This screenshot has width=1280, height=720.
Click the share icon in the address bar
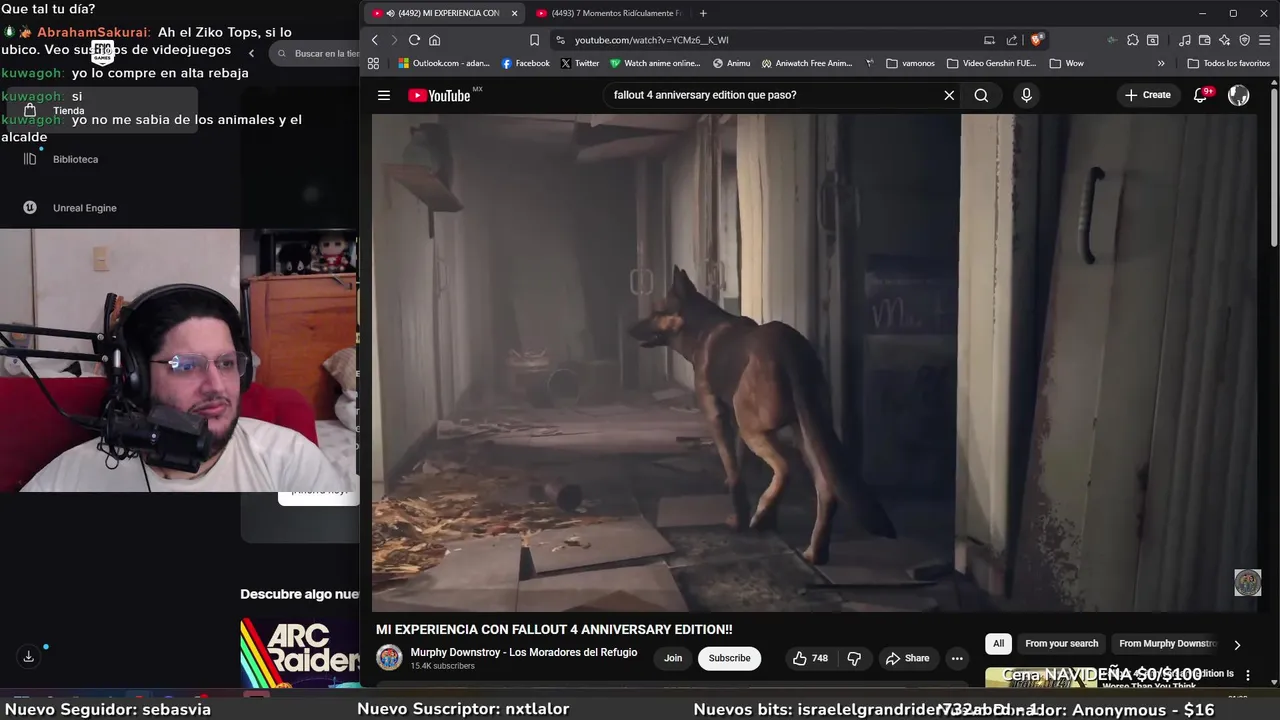click(x=1012, y=40)
